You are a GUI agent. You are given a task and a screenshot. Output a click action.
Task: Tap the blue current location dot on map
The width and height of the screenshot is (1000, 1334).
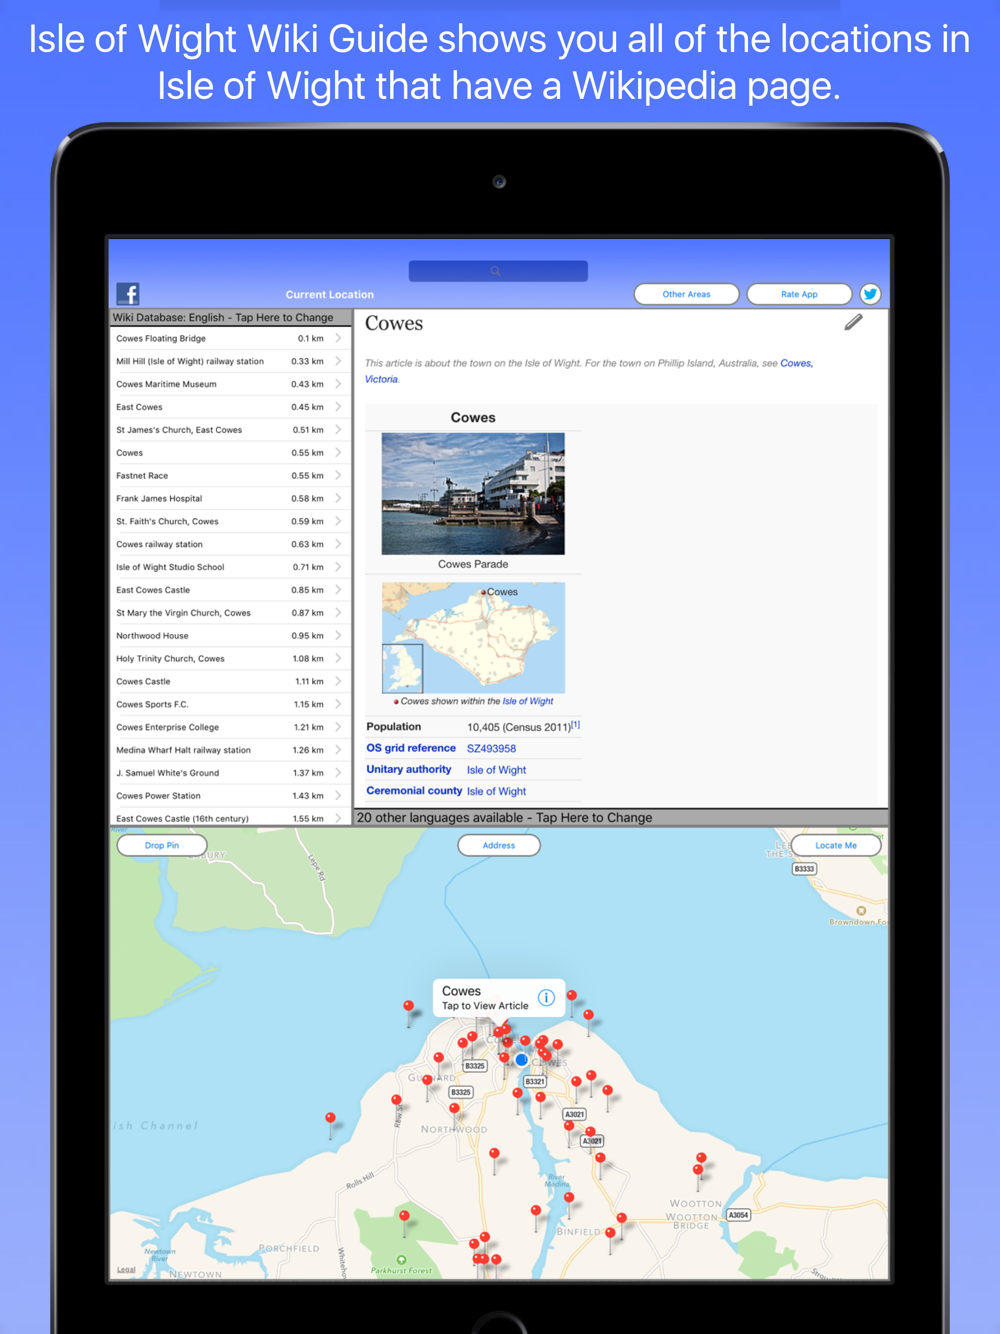(x=521, y=1059)
